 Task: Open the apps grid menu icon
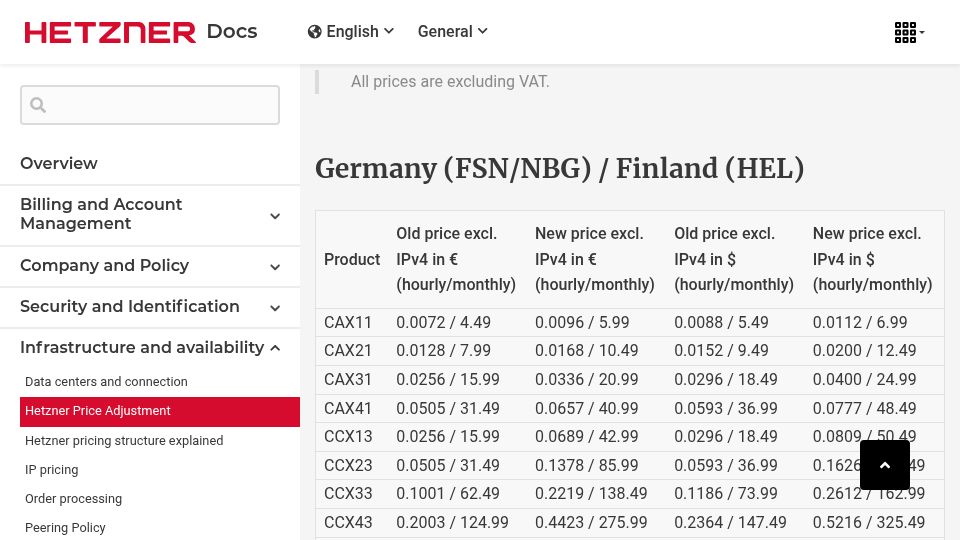pyautogui.click(x=909, y=32)
